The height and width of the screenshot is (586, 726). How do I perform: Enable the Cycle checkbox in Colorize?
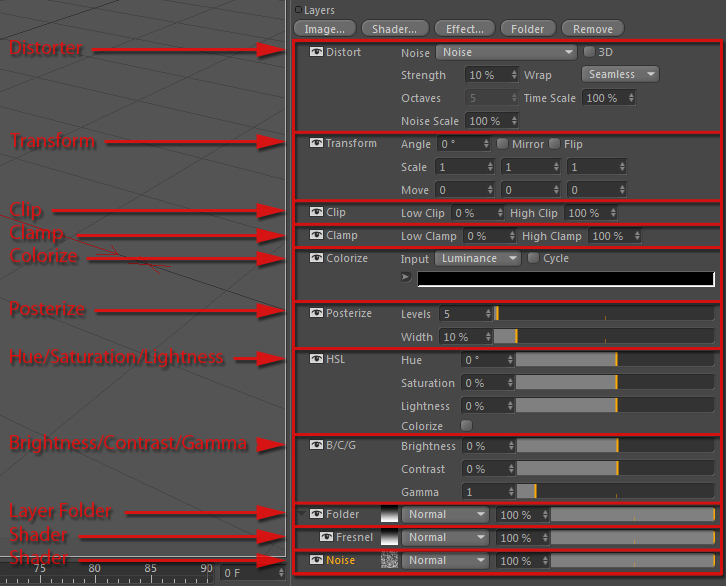click(533, 259)
